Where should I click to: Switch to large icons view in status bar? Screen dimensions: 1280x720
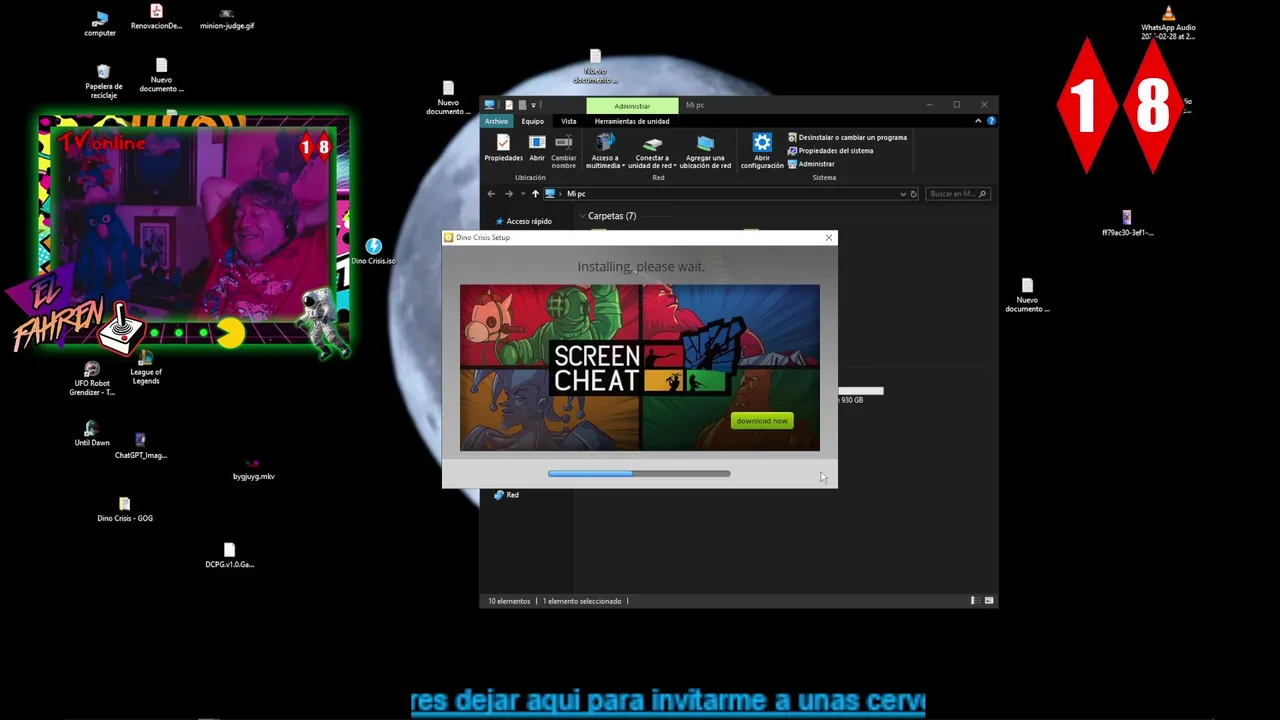pyautogui.click(x=989, y=601)
